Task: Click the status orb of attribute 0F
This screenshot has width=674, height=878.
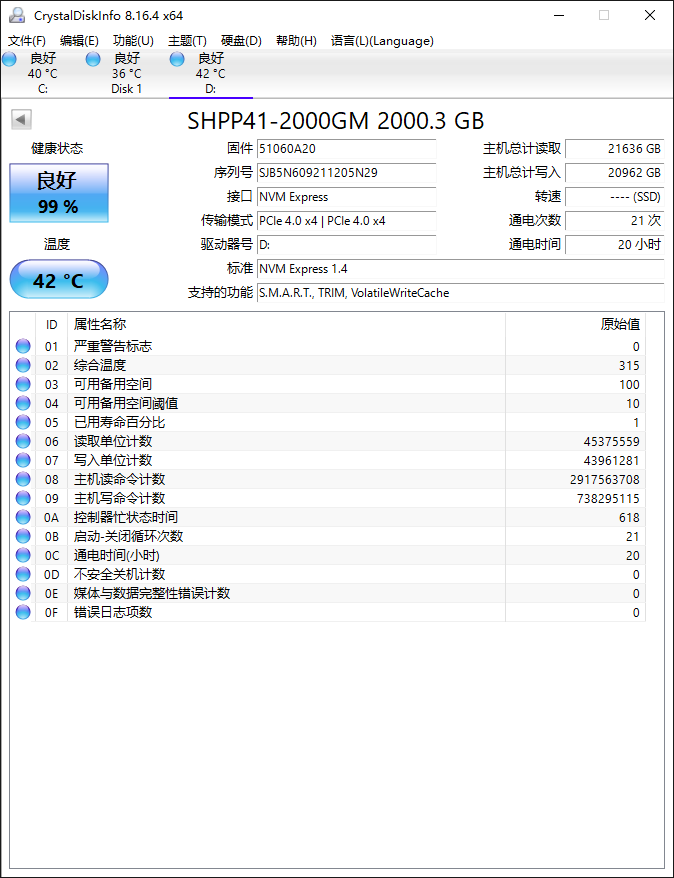Action: tap(23, 613)
